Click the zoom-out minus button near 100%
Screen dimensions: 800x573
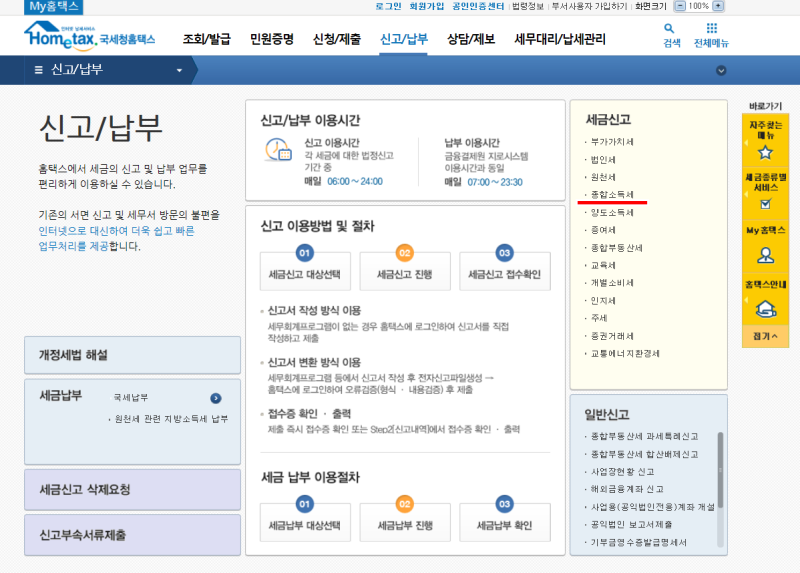pos(680,6)
